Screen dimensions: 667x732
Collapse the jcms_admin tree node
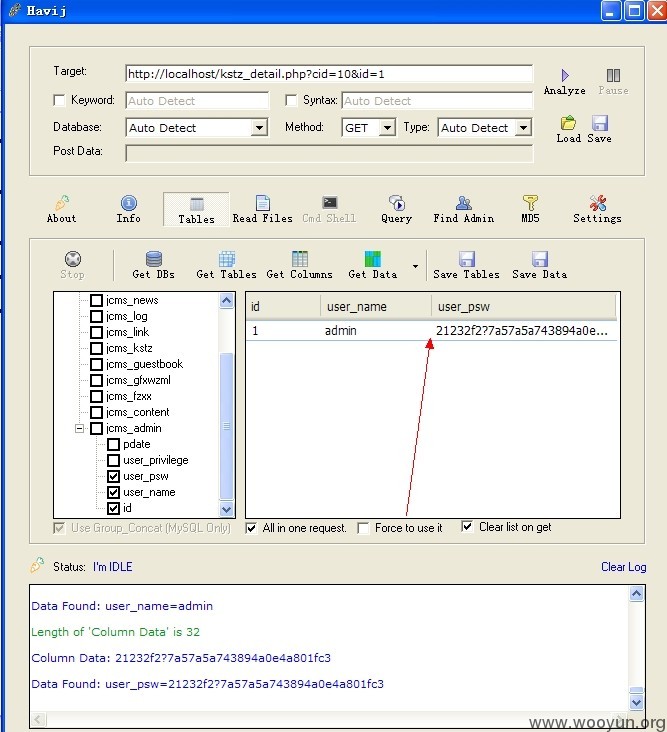click(79, 428)
